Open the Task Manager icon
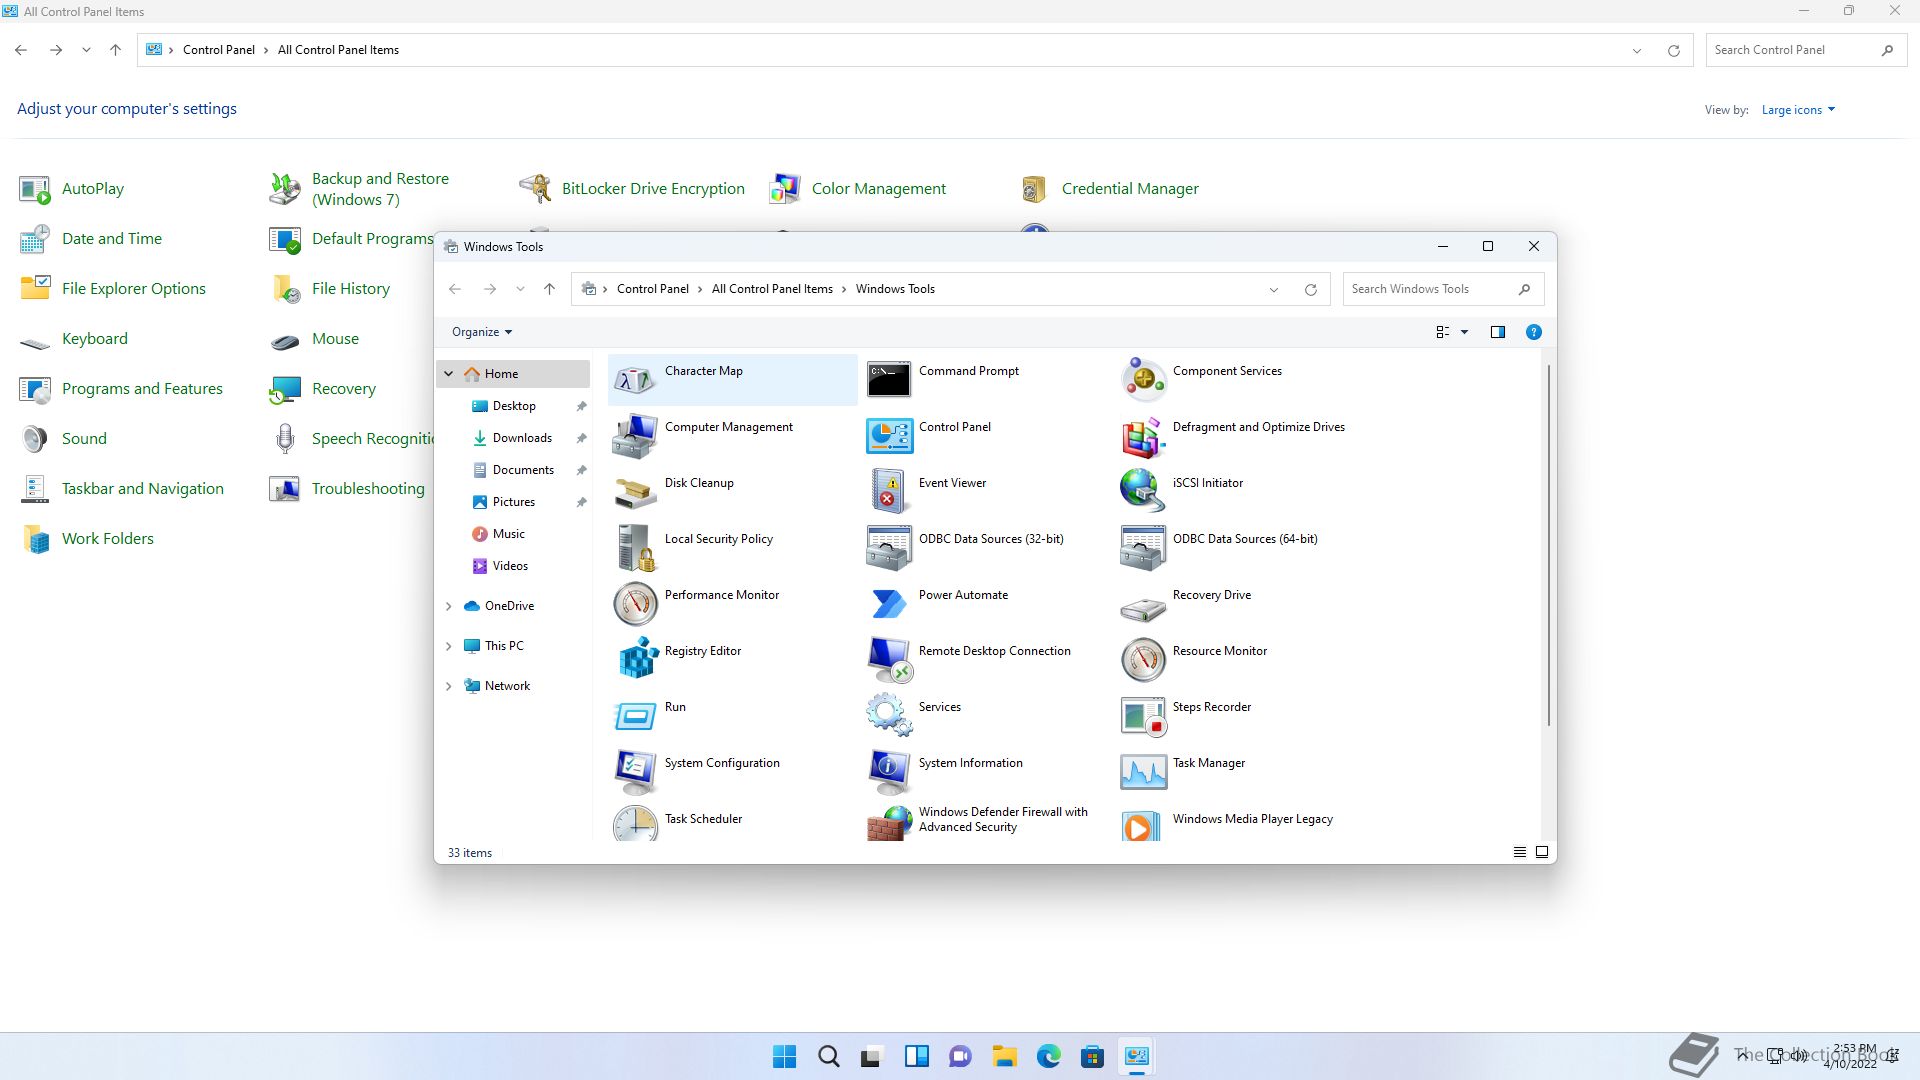This screenshot has width=1920, height=1080. tap(1143, 772)
